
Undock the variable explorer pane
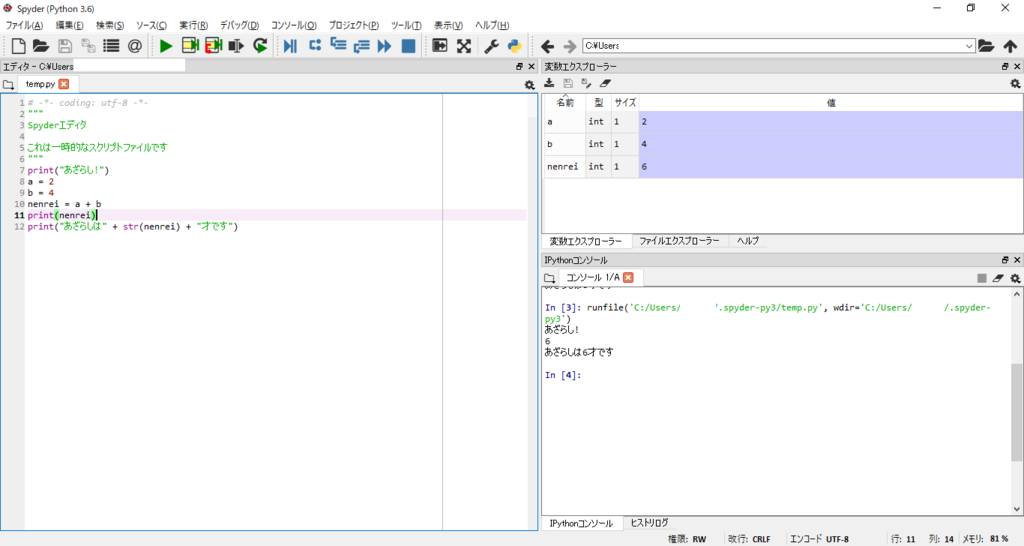click(1005, 67)
